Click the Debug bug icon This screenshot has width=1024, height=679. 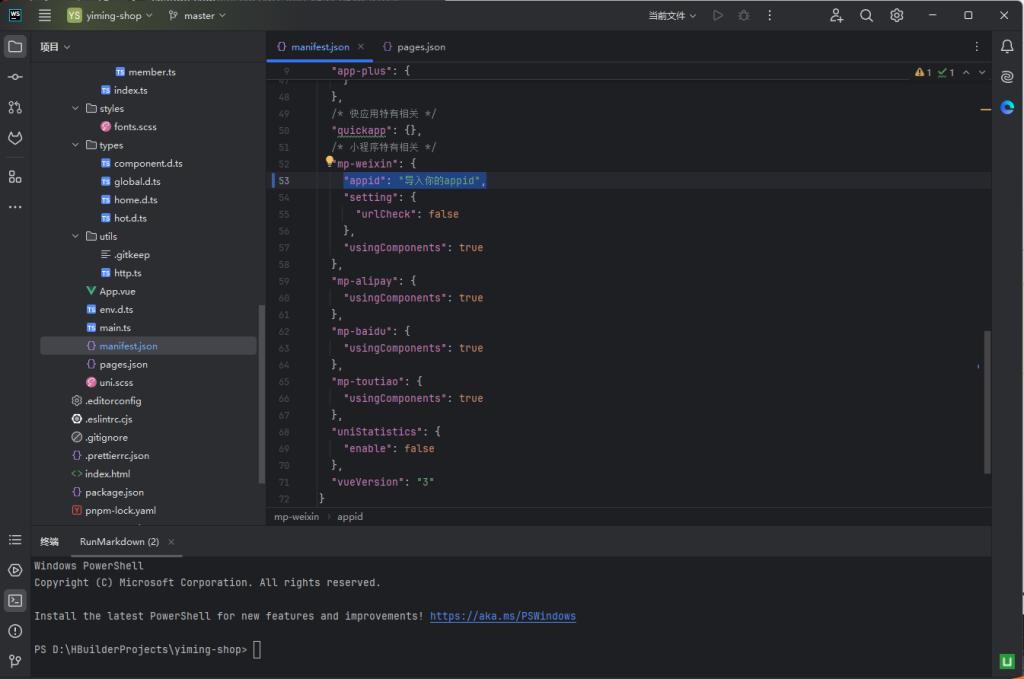(743, 16)
